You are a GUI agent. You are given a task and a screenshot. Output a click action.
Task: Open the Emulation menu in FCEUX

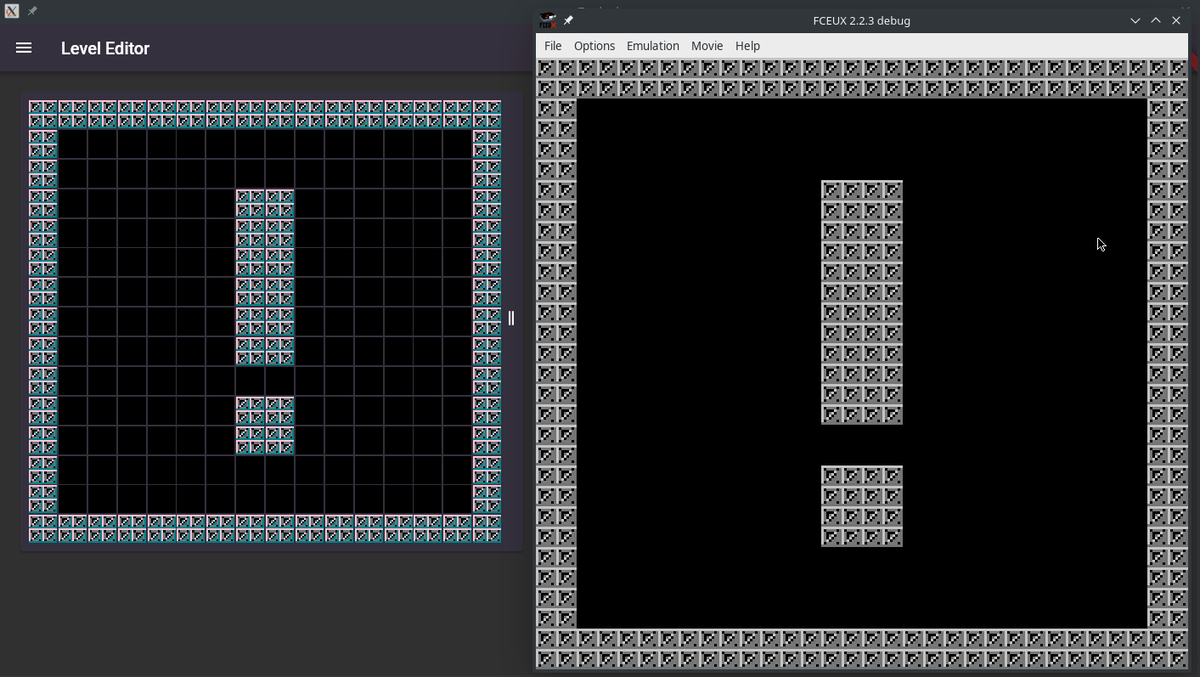point(653,46)
